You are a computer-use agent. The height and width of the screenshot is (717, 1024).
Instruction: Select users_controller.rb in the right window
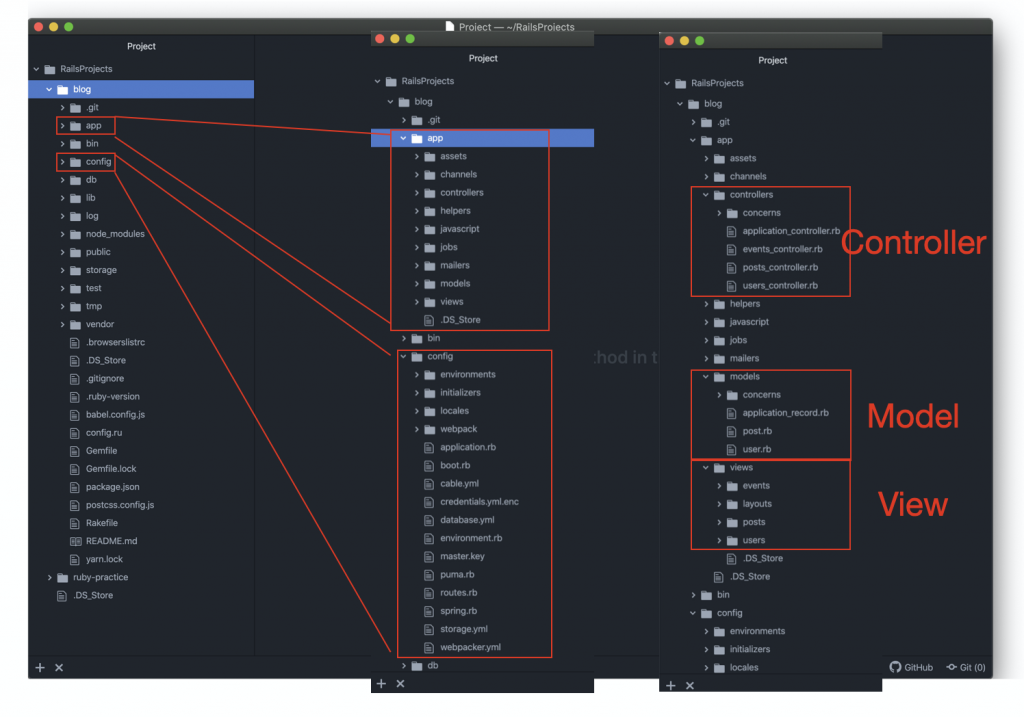[780, 286]
